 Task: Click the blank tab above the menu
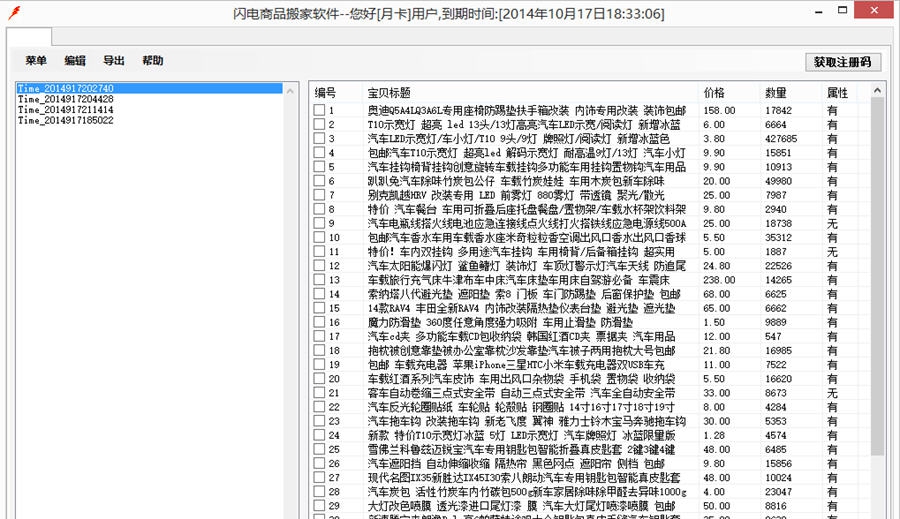click(29, 36)
